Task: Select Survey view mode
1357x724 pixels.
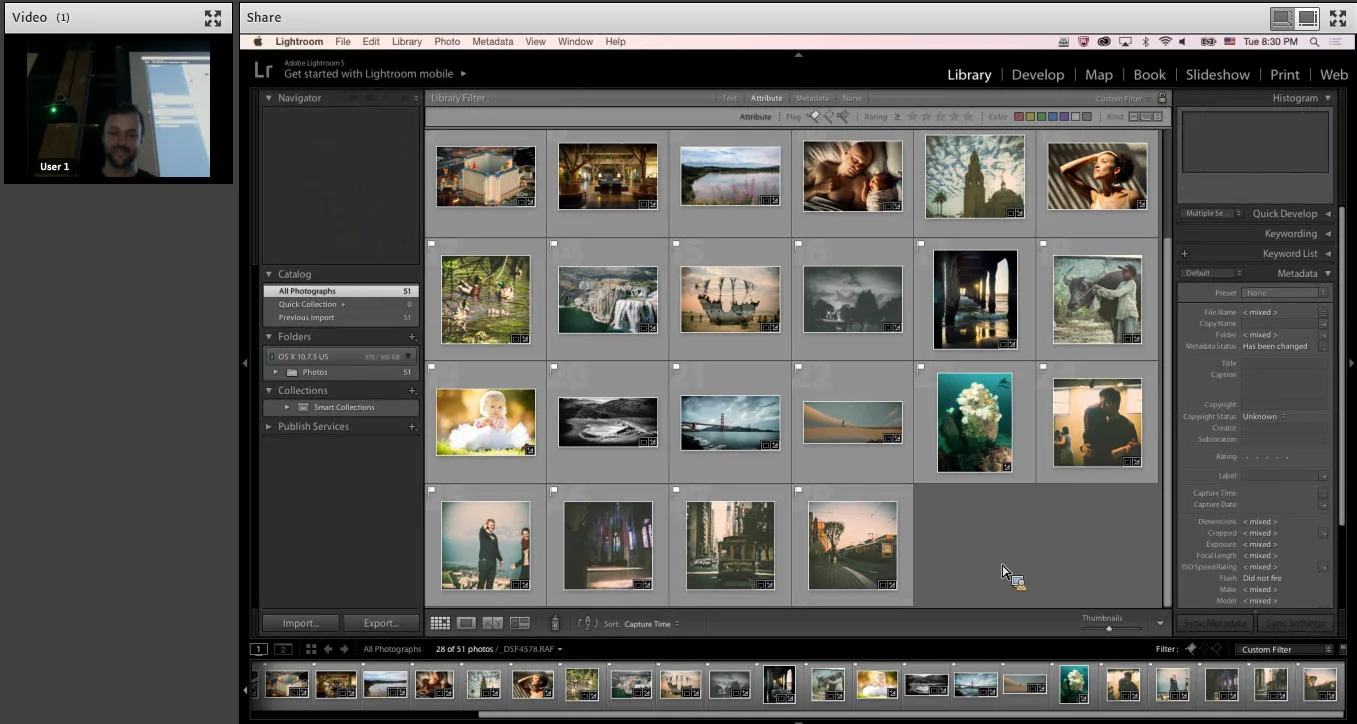Action: 519,623
